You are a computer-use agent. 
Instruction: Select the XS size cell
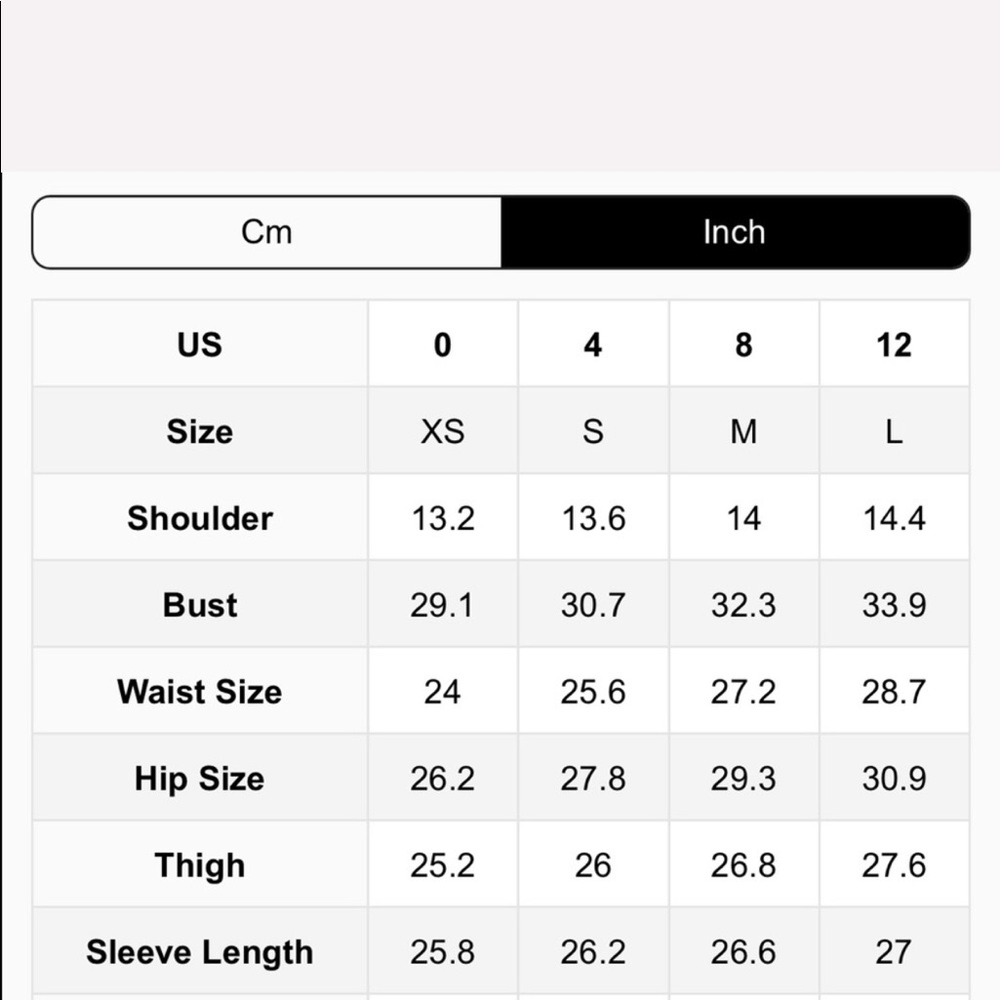pyautogui.click(x=442, y=431)
